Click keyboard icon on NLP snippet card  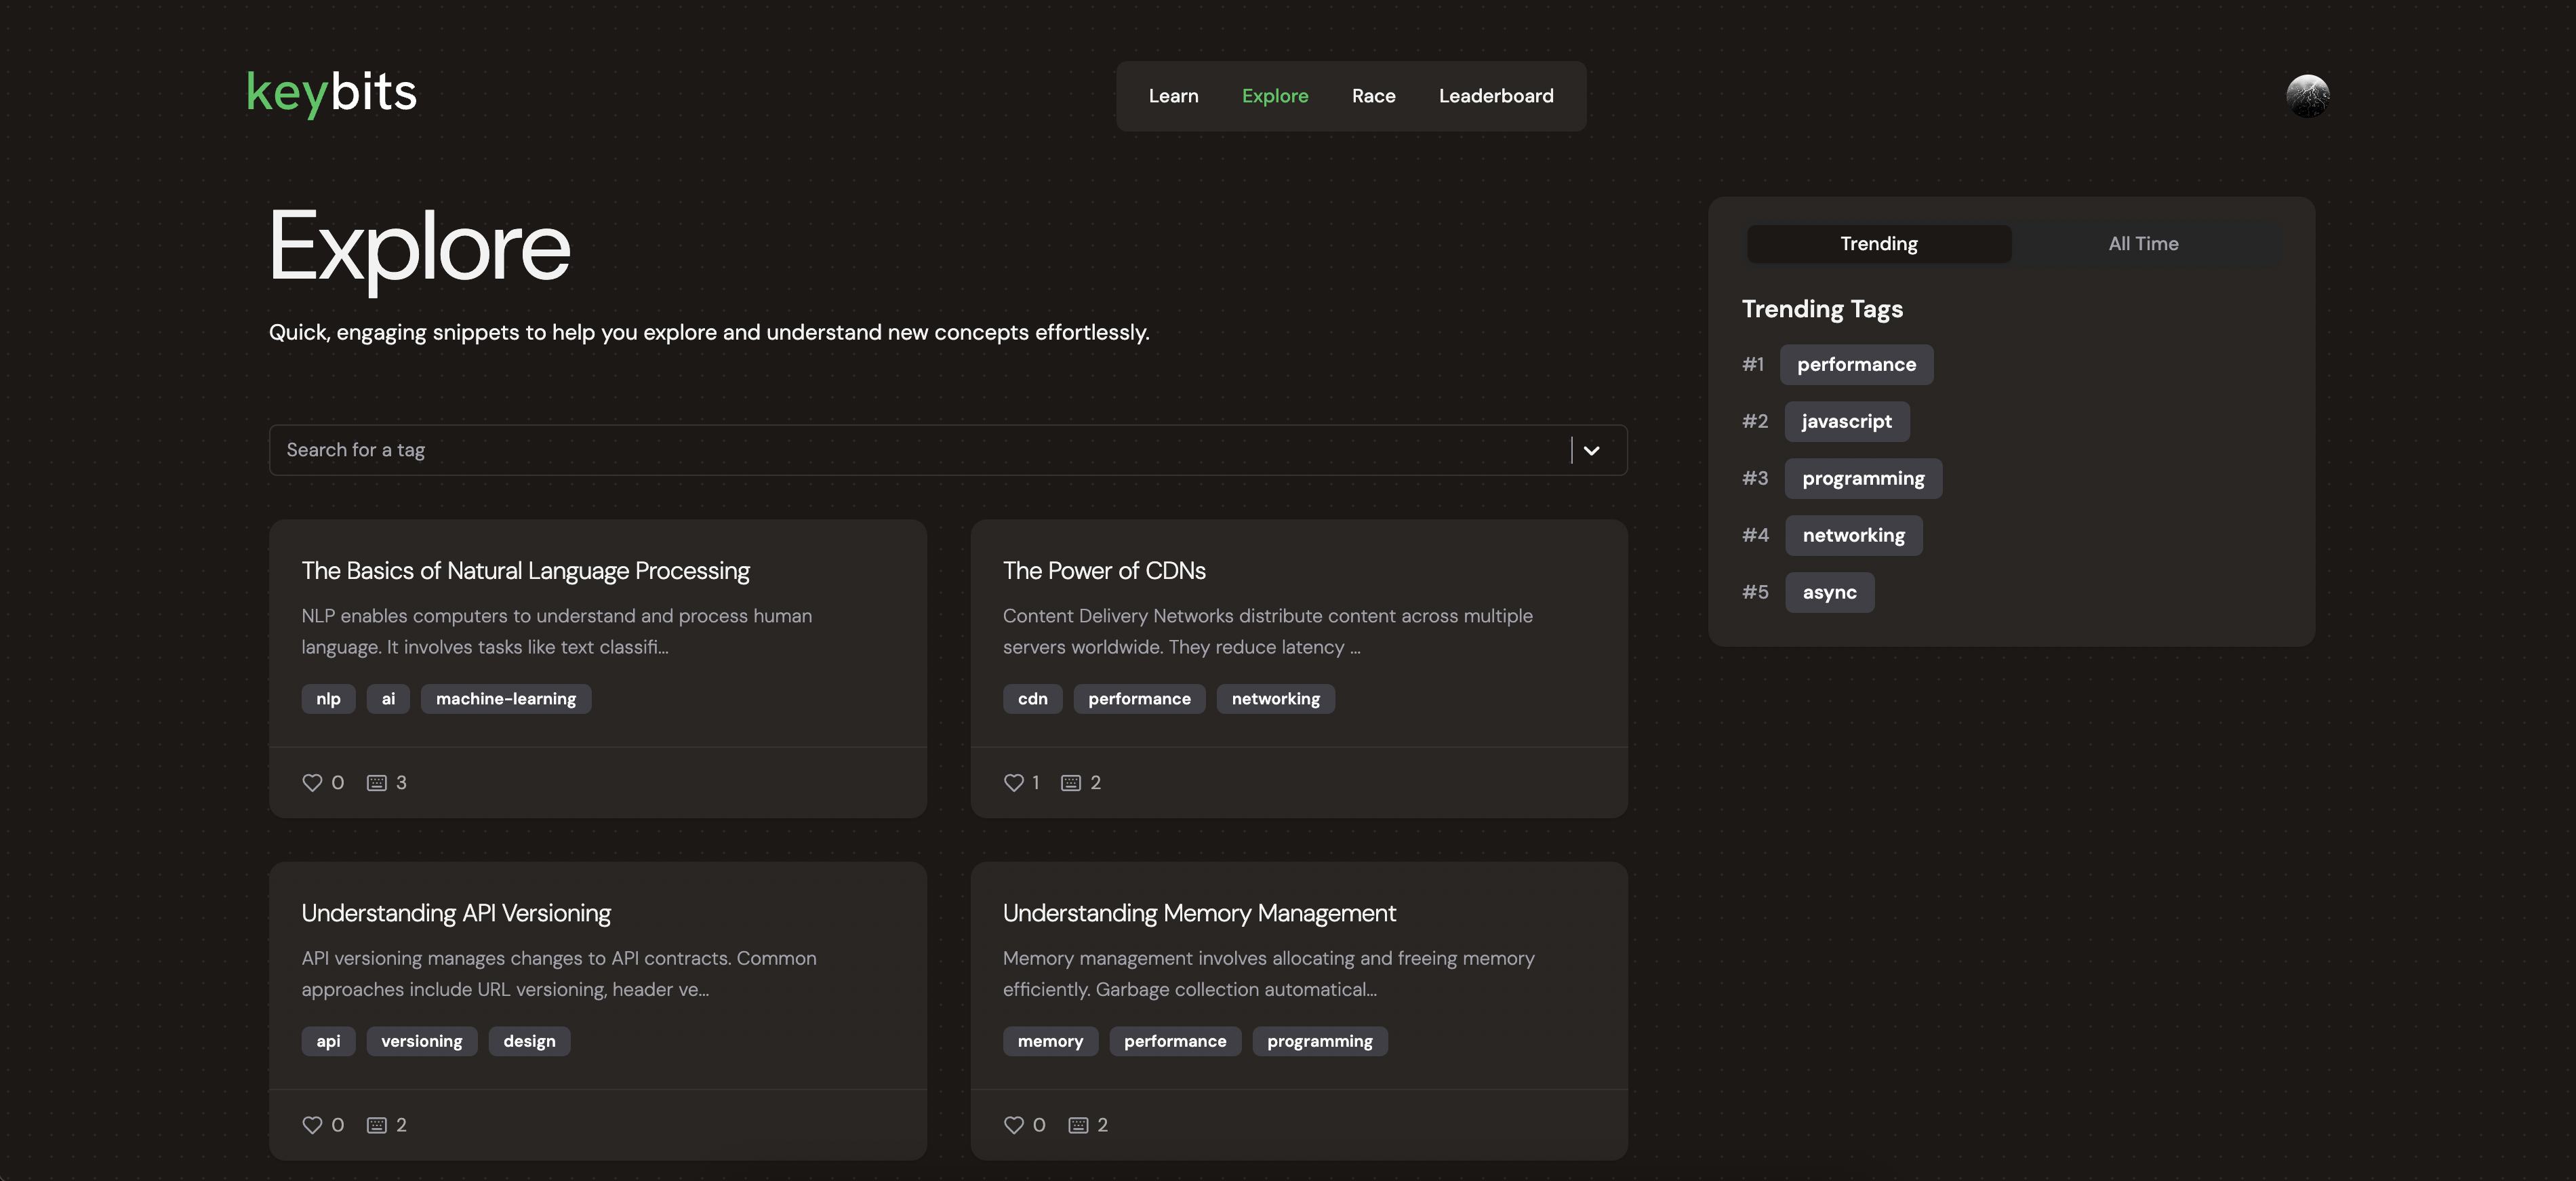(x=376, y=783)
